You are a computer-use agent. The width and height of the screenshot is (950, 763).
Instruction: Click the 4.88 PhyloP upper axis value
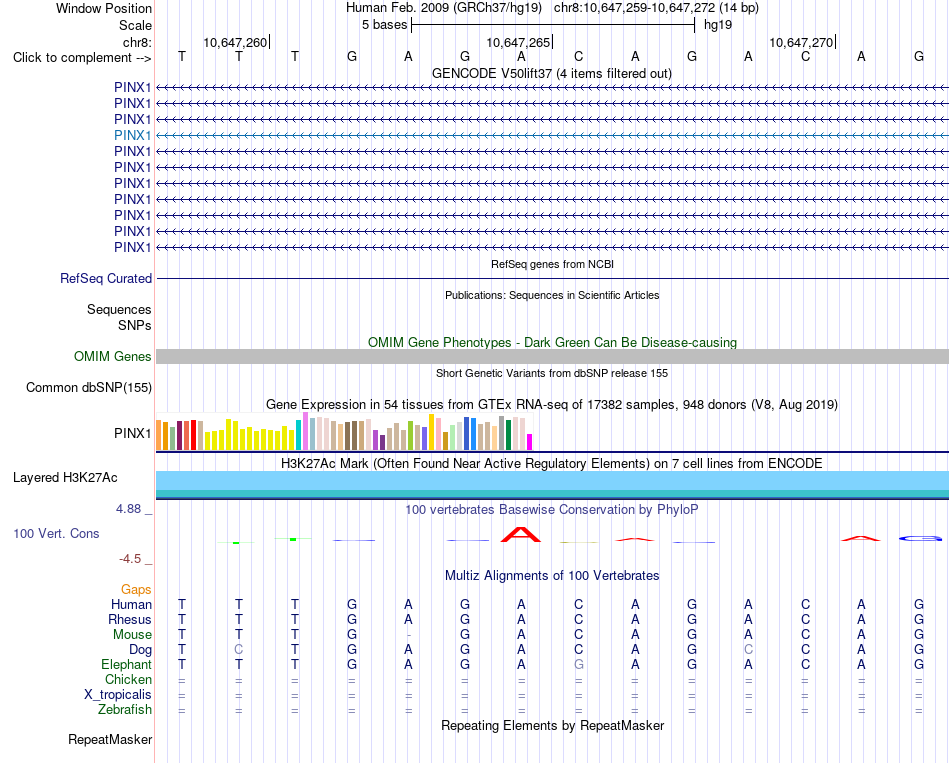(x=128, y=509)
